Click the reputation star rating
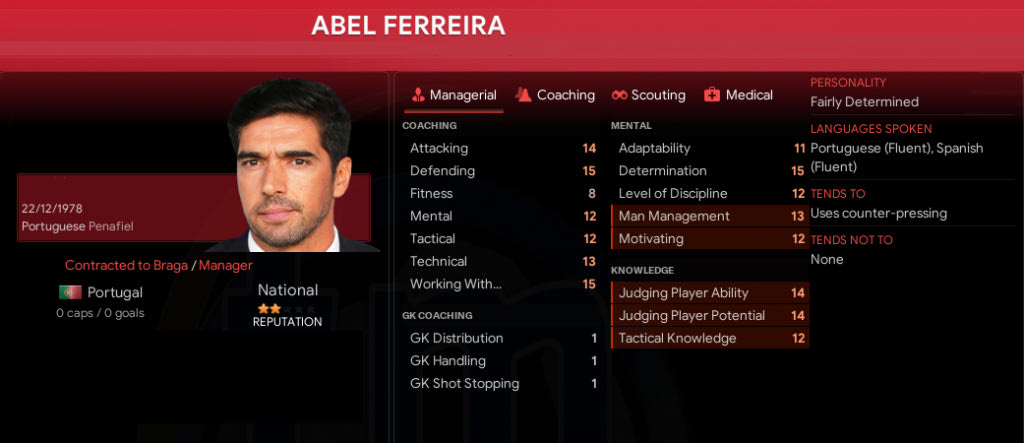 pyautogui.click(x=269, y=309)
